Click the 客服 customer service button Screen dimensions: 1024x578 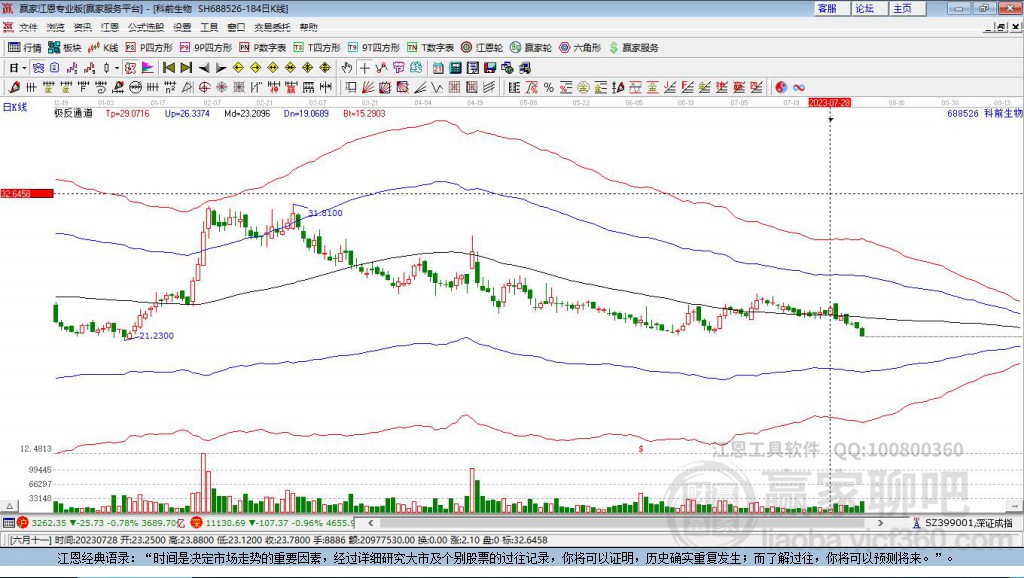(x=832, y=8)
